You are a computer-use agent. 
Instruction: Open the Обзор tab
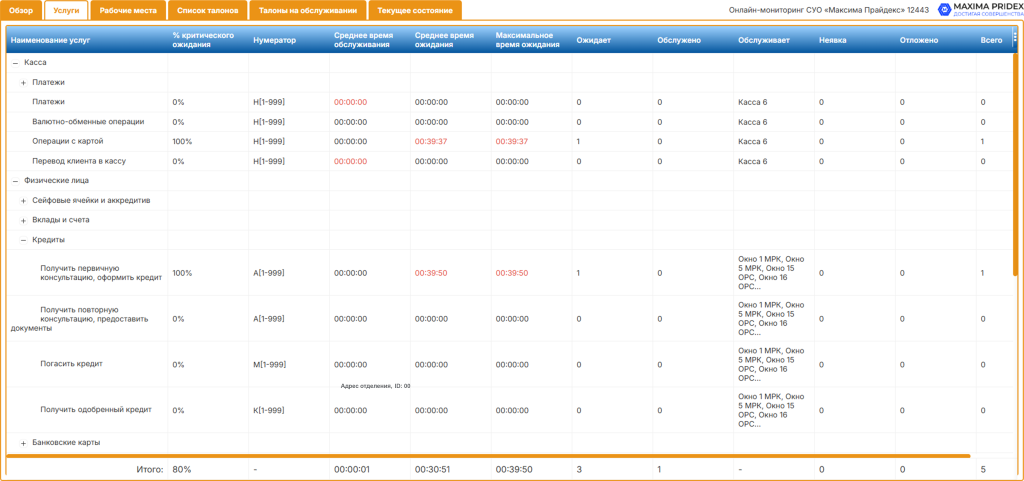(x=21, y=10)
